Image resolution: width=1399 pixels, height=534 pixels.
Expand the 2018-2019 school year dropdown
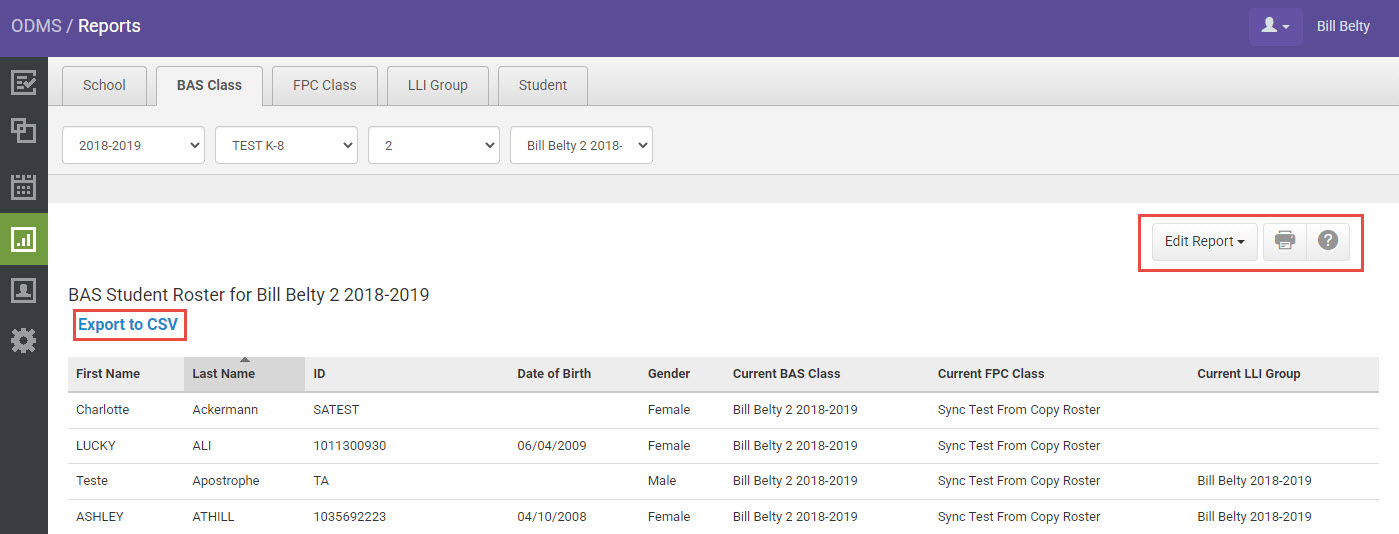(x=133, y=145)
